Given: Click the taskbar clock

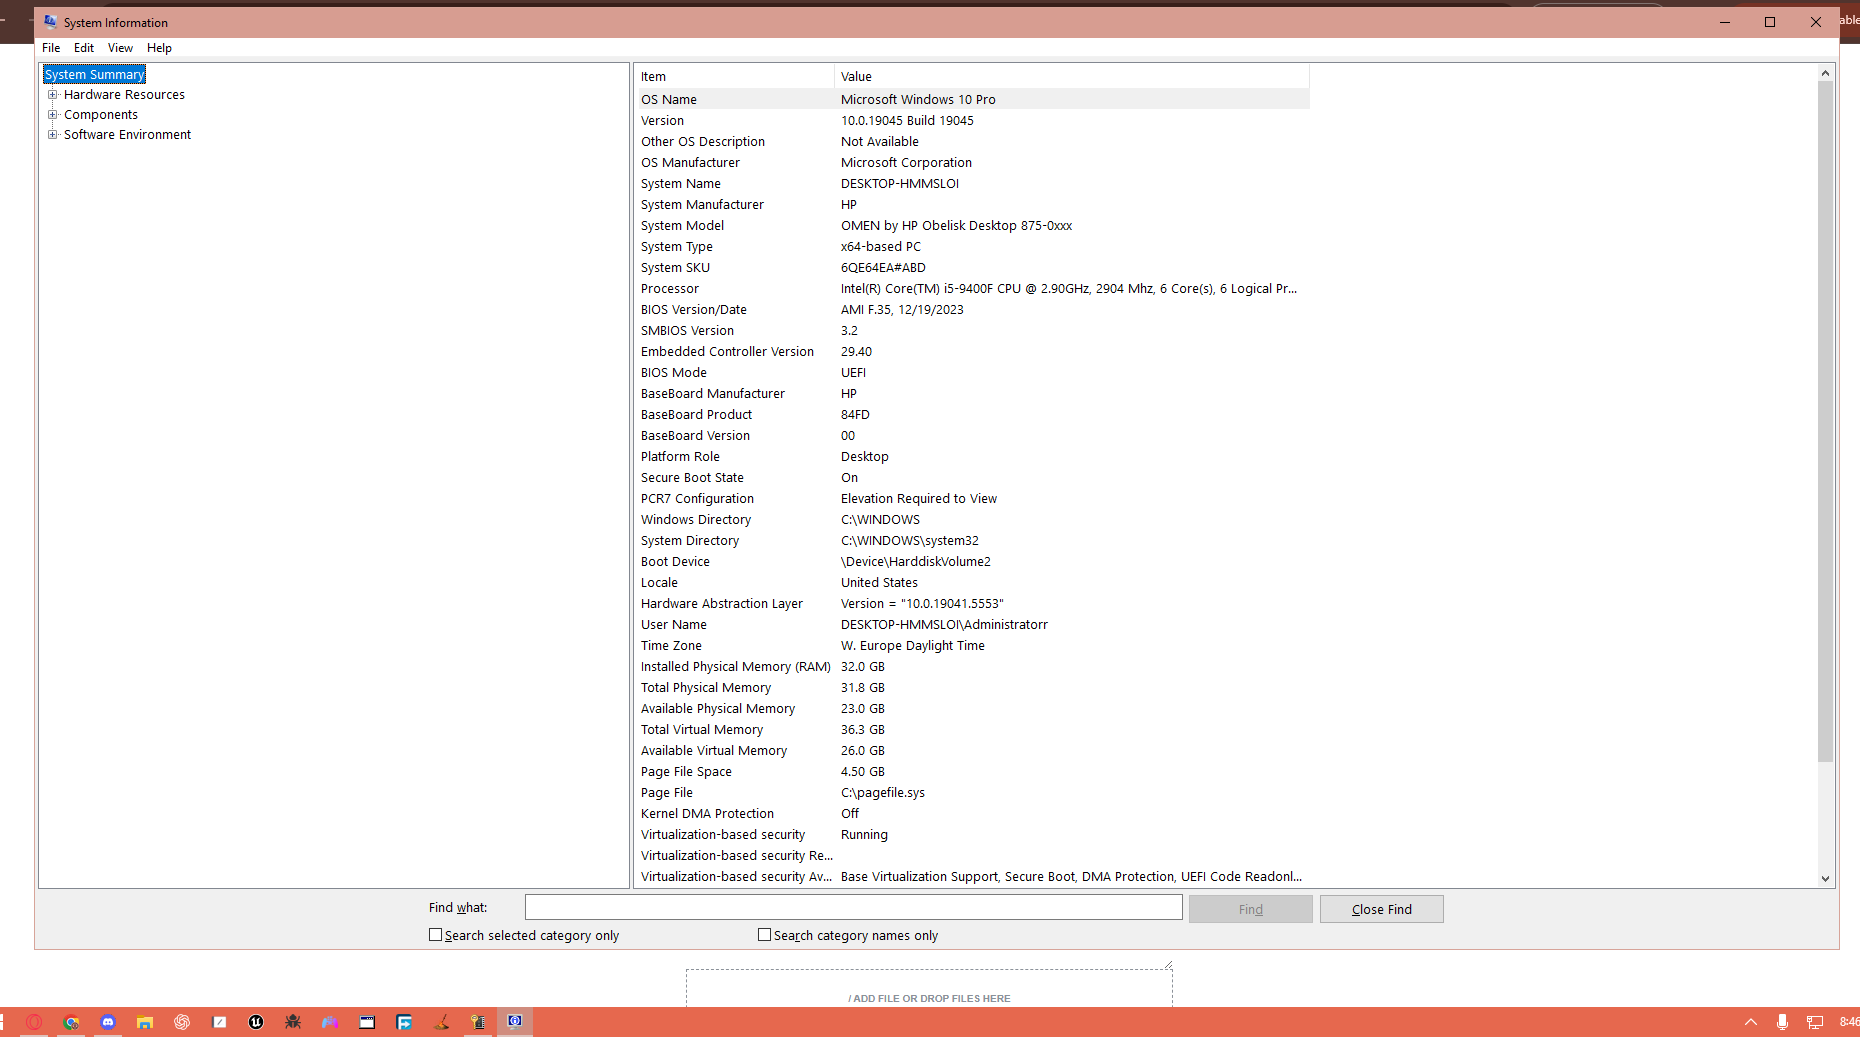Looking at the screenshot, I should pos(1849,1022).
